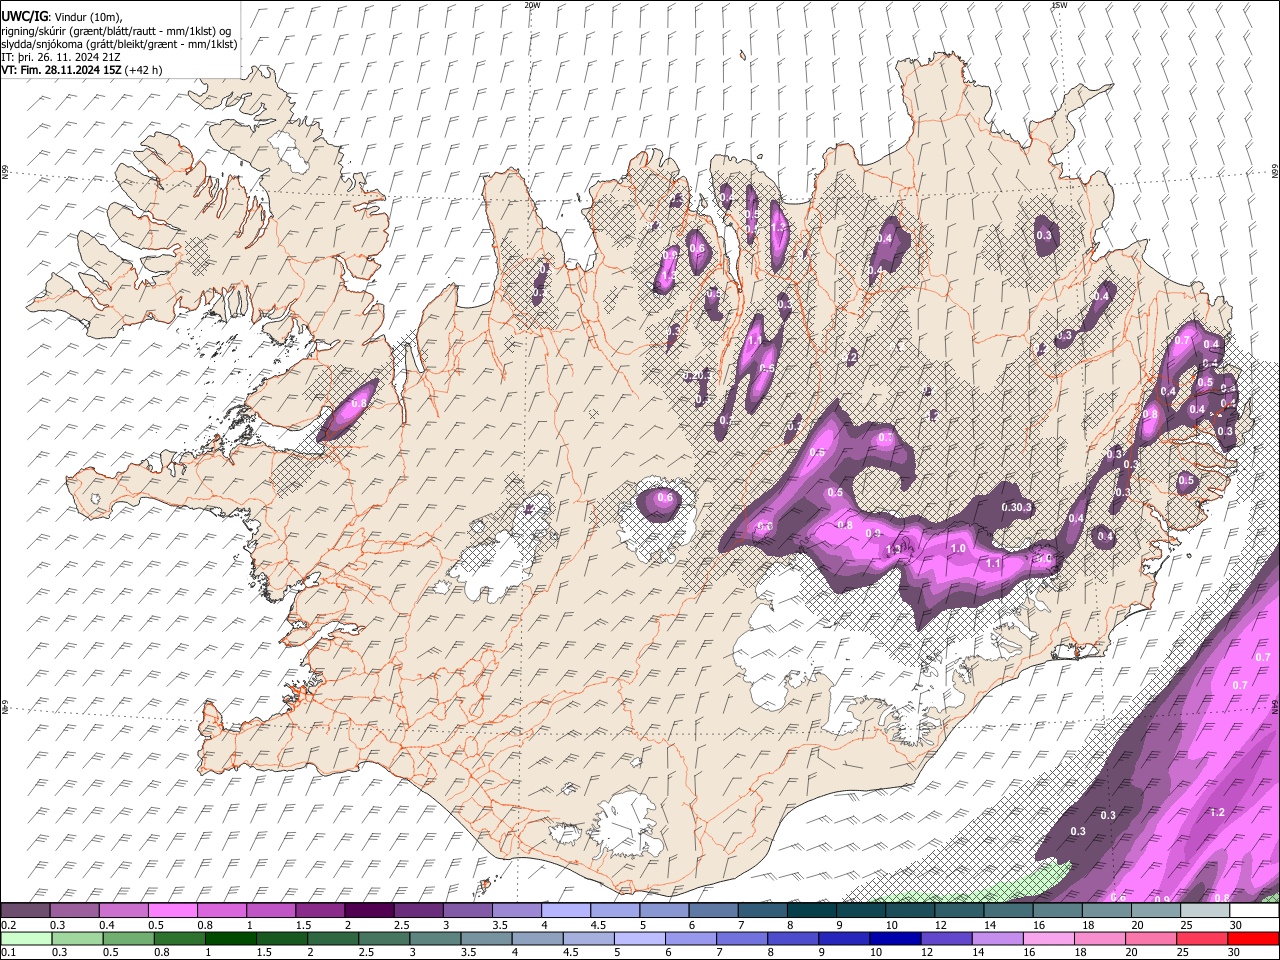Click the white upper legend swatch above 30 mm
Screen dimensions: 1280x960
pyautogui.click(x=1254, y=911)
